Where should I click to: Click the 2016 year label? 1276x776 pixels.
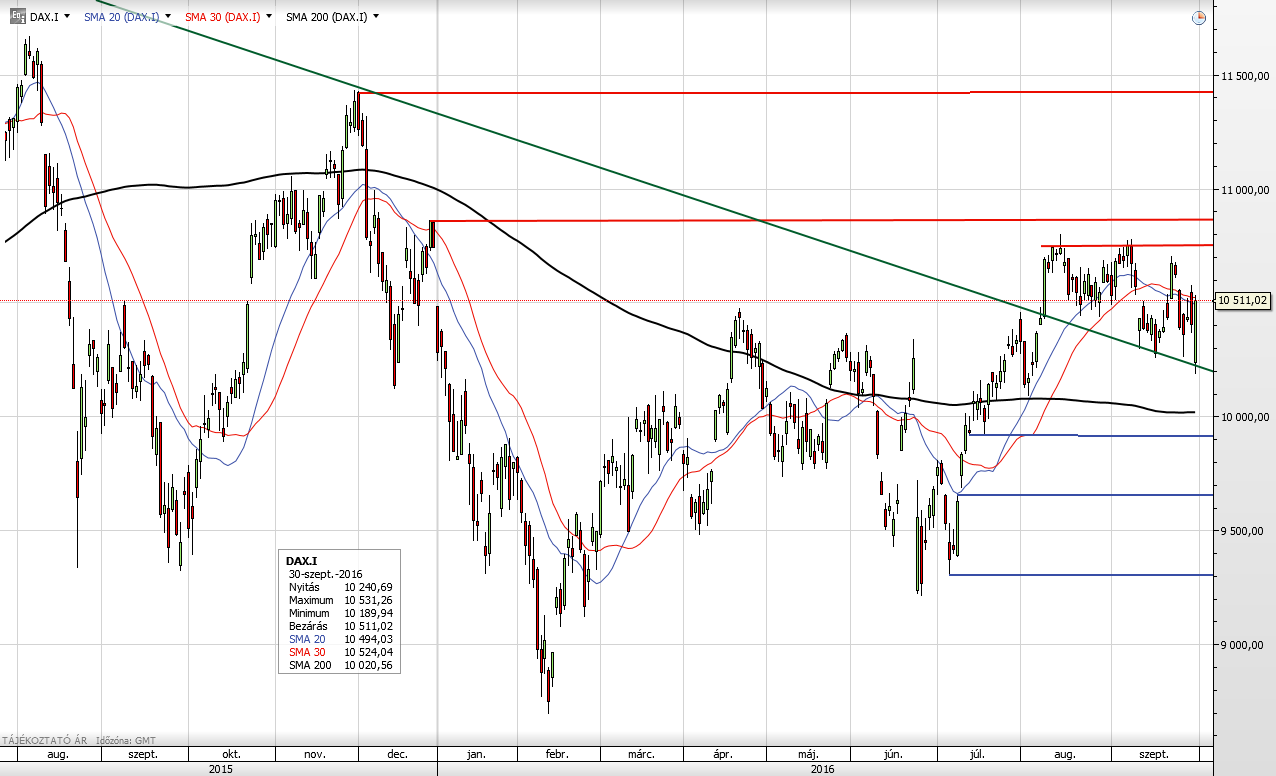point(822,769)
